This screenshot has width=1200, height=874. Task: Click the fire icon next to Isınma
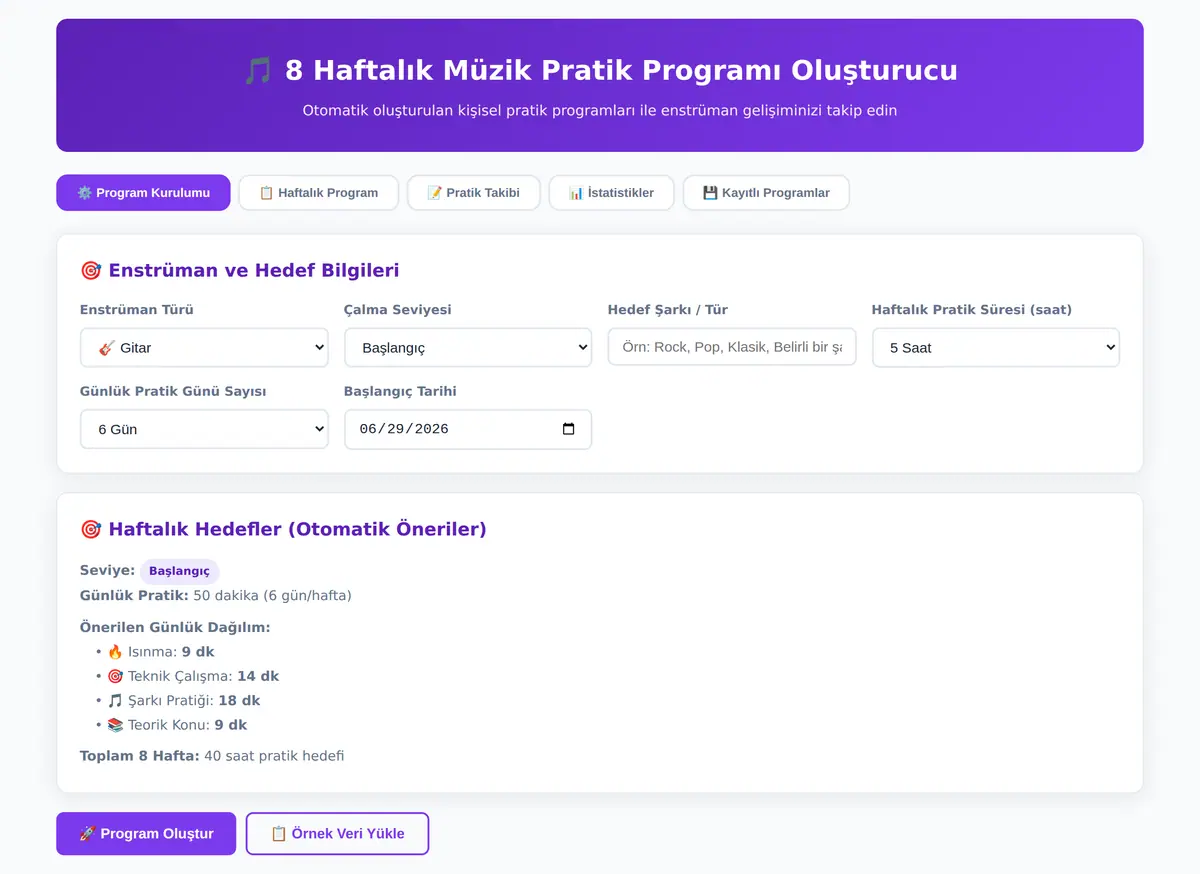pos(115,652)
